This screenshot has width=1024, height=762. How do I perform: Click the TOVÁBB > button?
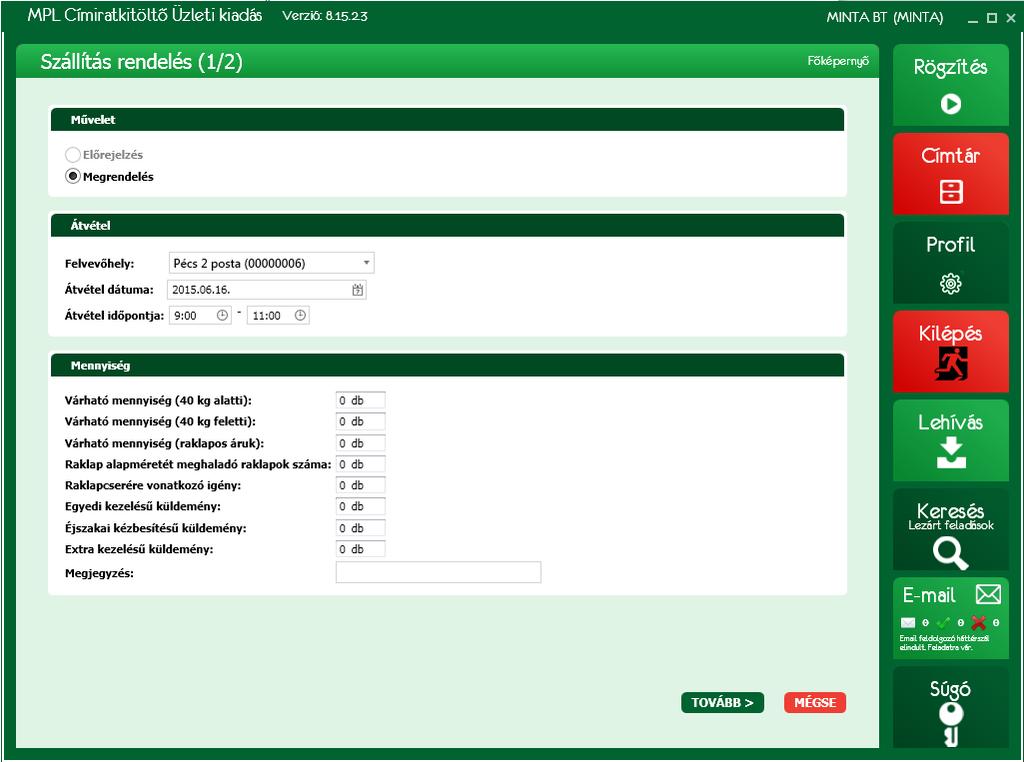coord(722,703)
